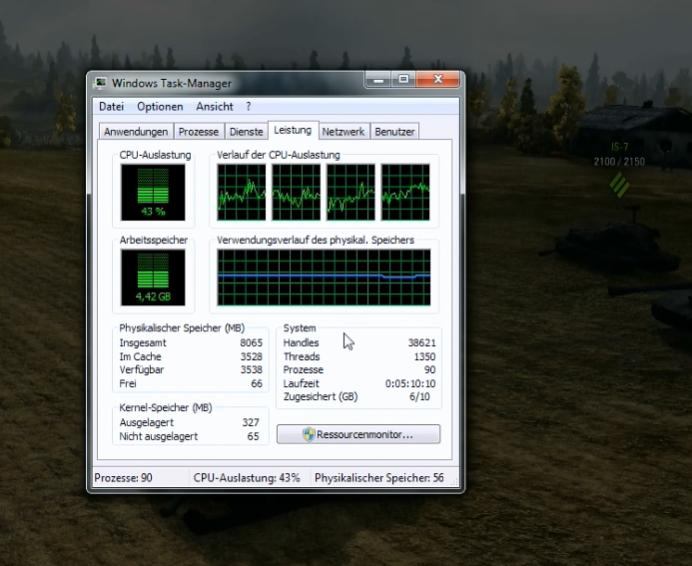The width and height of the screenshot is (692, 566).
Task: Switch to the Prozesse tab
Action: 199,132
